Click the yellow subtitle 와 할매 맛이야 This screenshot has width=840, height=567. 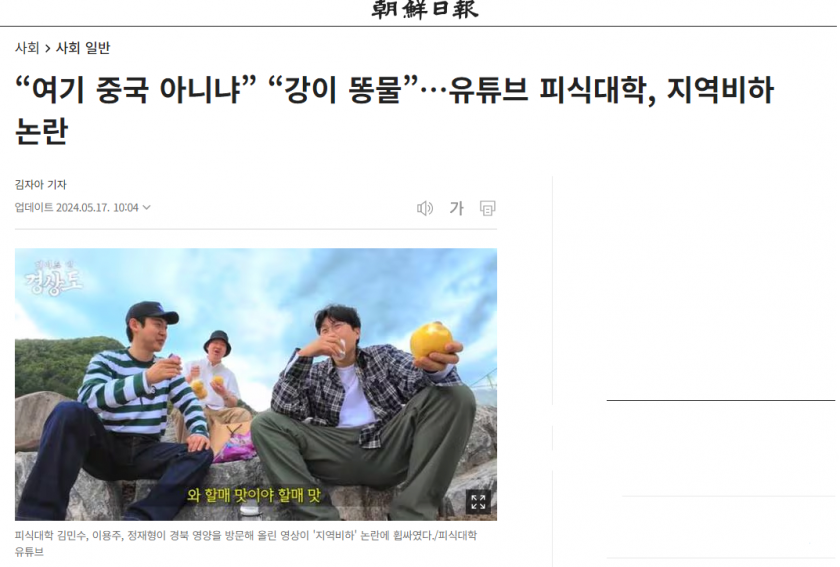pos(254,495)
